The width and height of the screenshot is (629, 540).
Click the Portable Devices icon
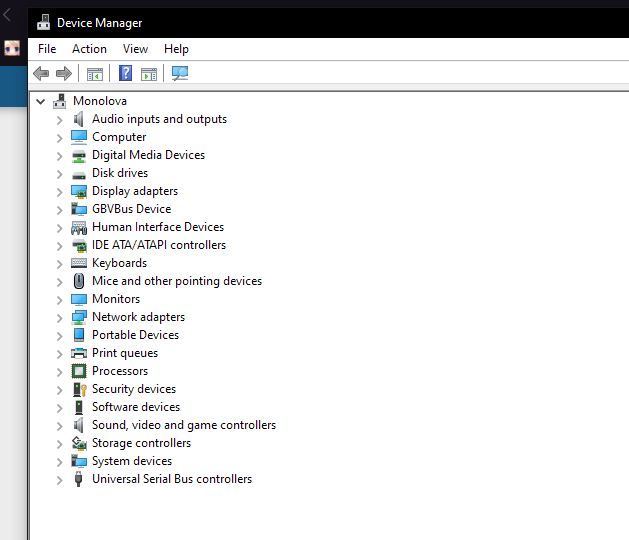coord(79,335)
